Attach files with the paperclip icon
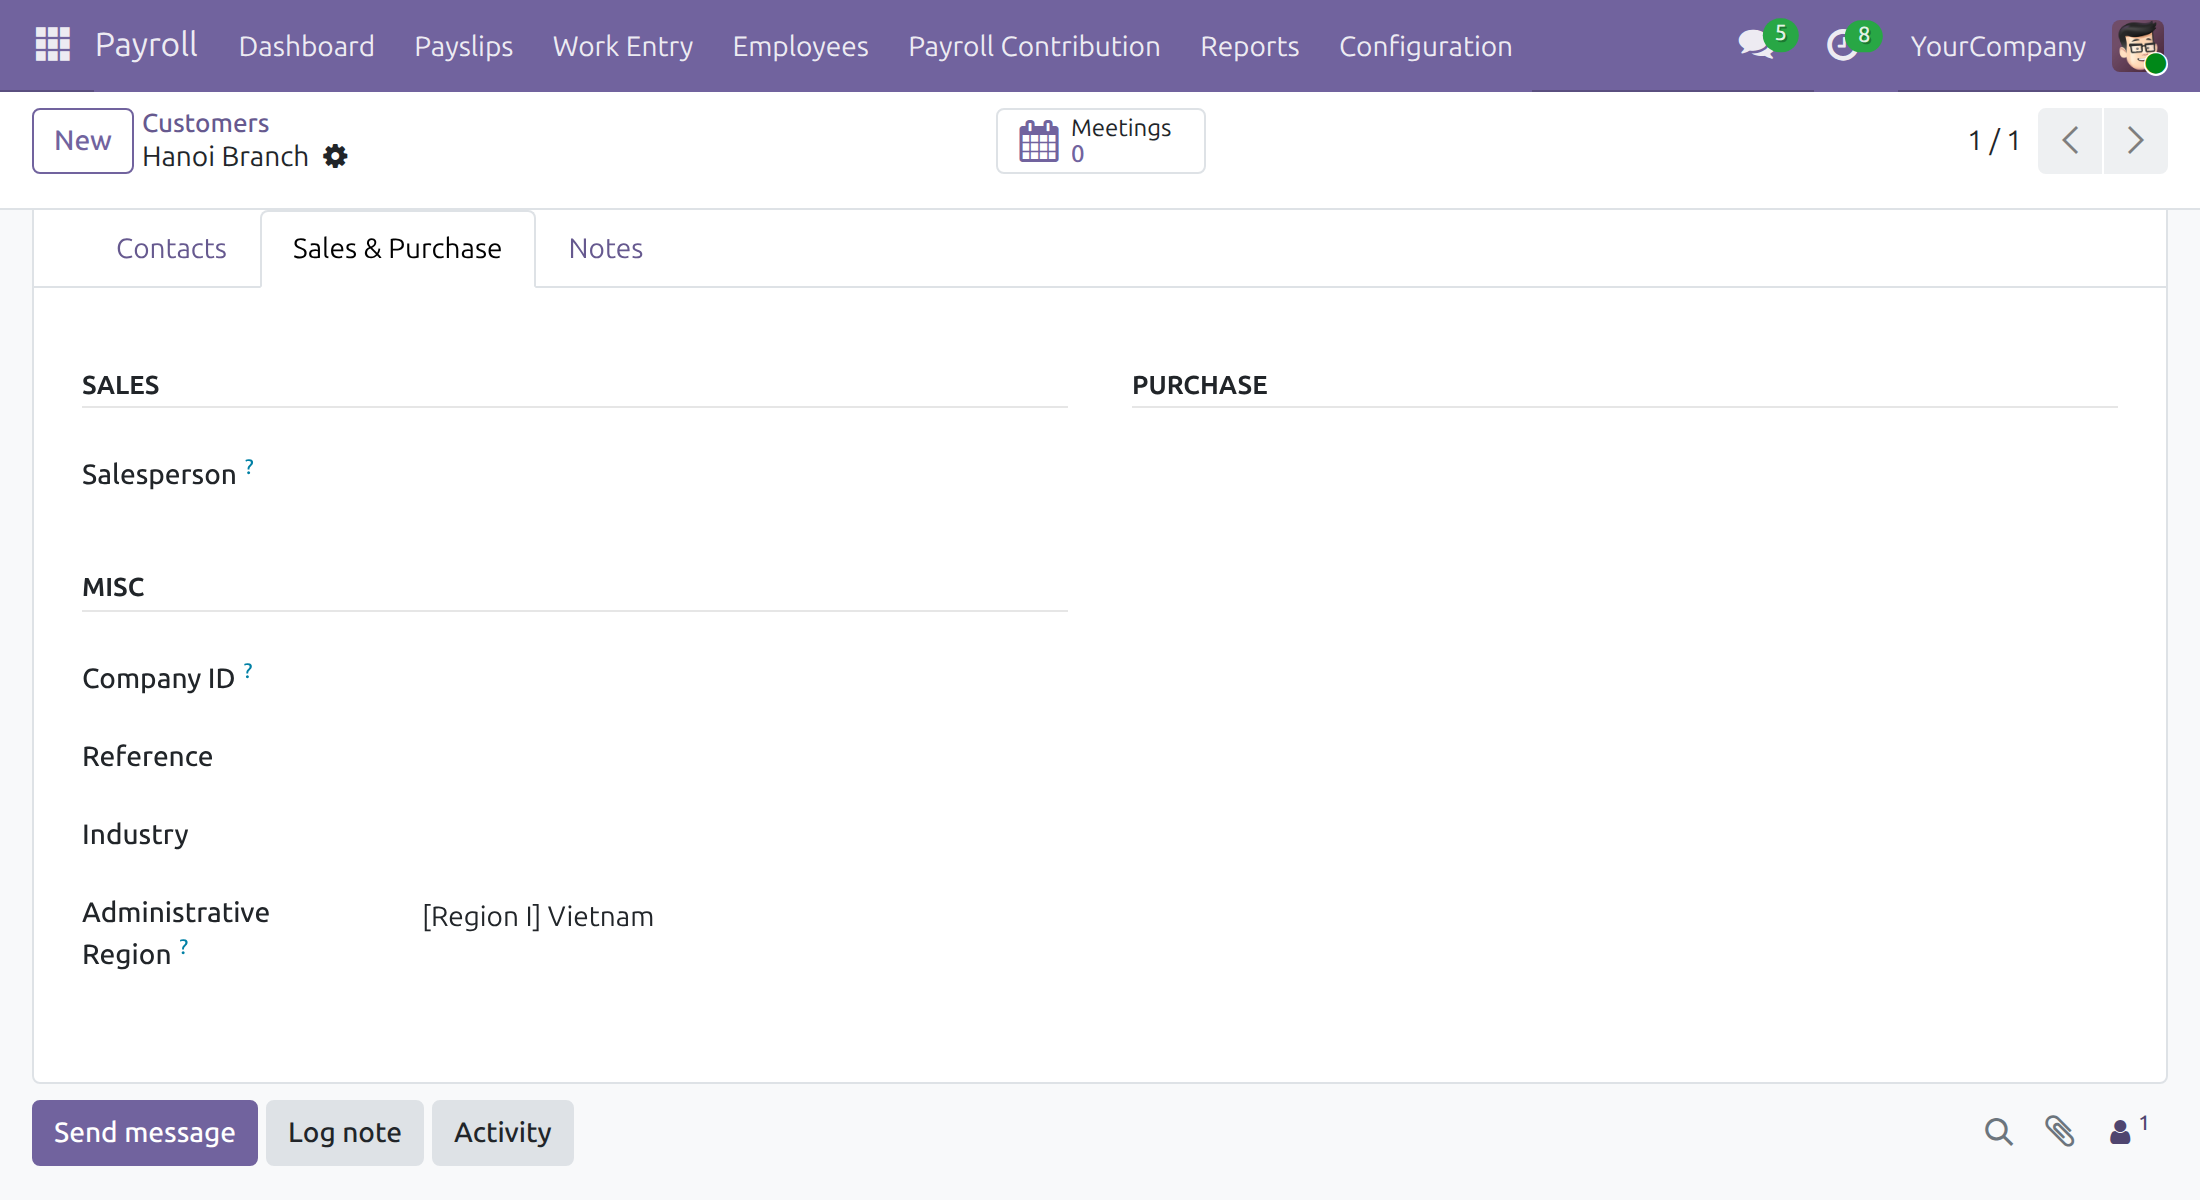The image size is (2200, 1200). tap(2059, 1132)
